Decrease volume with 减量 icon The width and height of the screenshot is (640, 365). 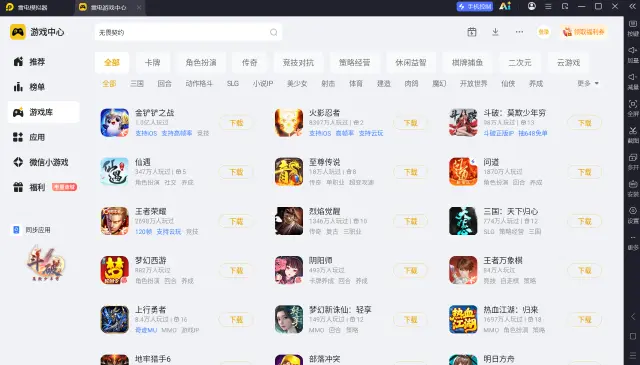(633, 81)
